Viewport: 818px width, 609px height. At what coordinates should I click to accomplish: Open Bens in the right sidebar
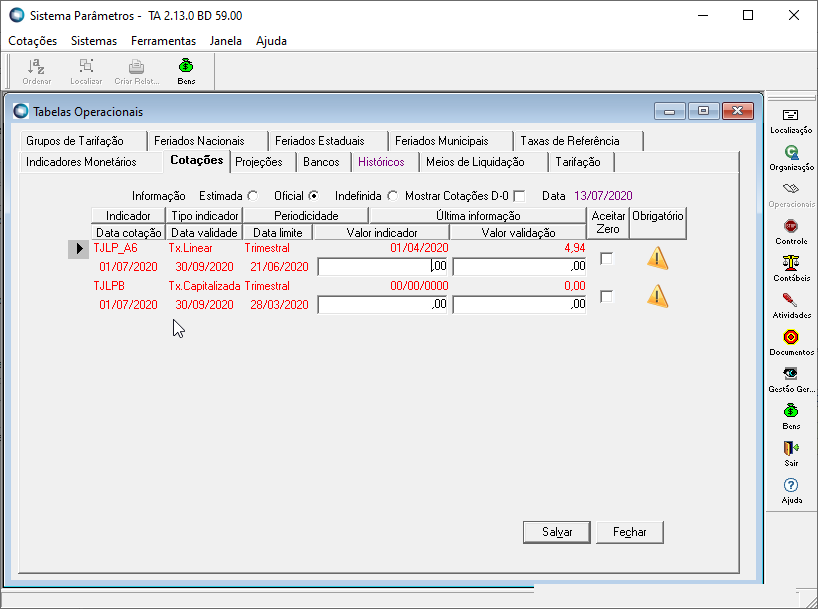point(791,417)
